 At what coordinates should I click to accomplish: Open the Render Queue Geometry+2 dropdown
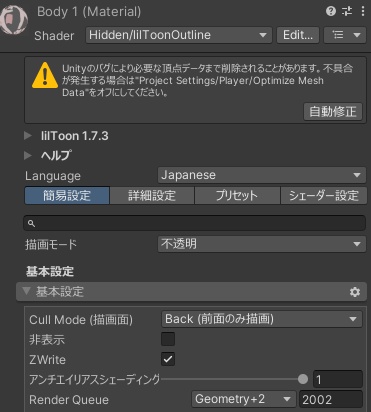244,399
